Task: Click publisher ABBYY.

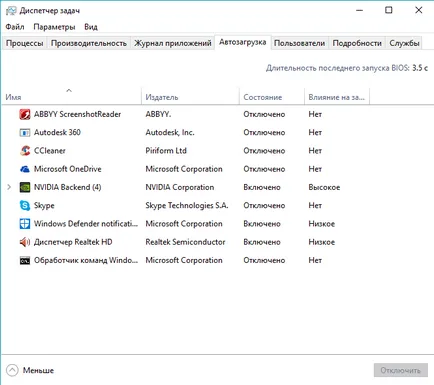Action: (x=158, y=114)
